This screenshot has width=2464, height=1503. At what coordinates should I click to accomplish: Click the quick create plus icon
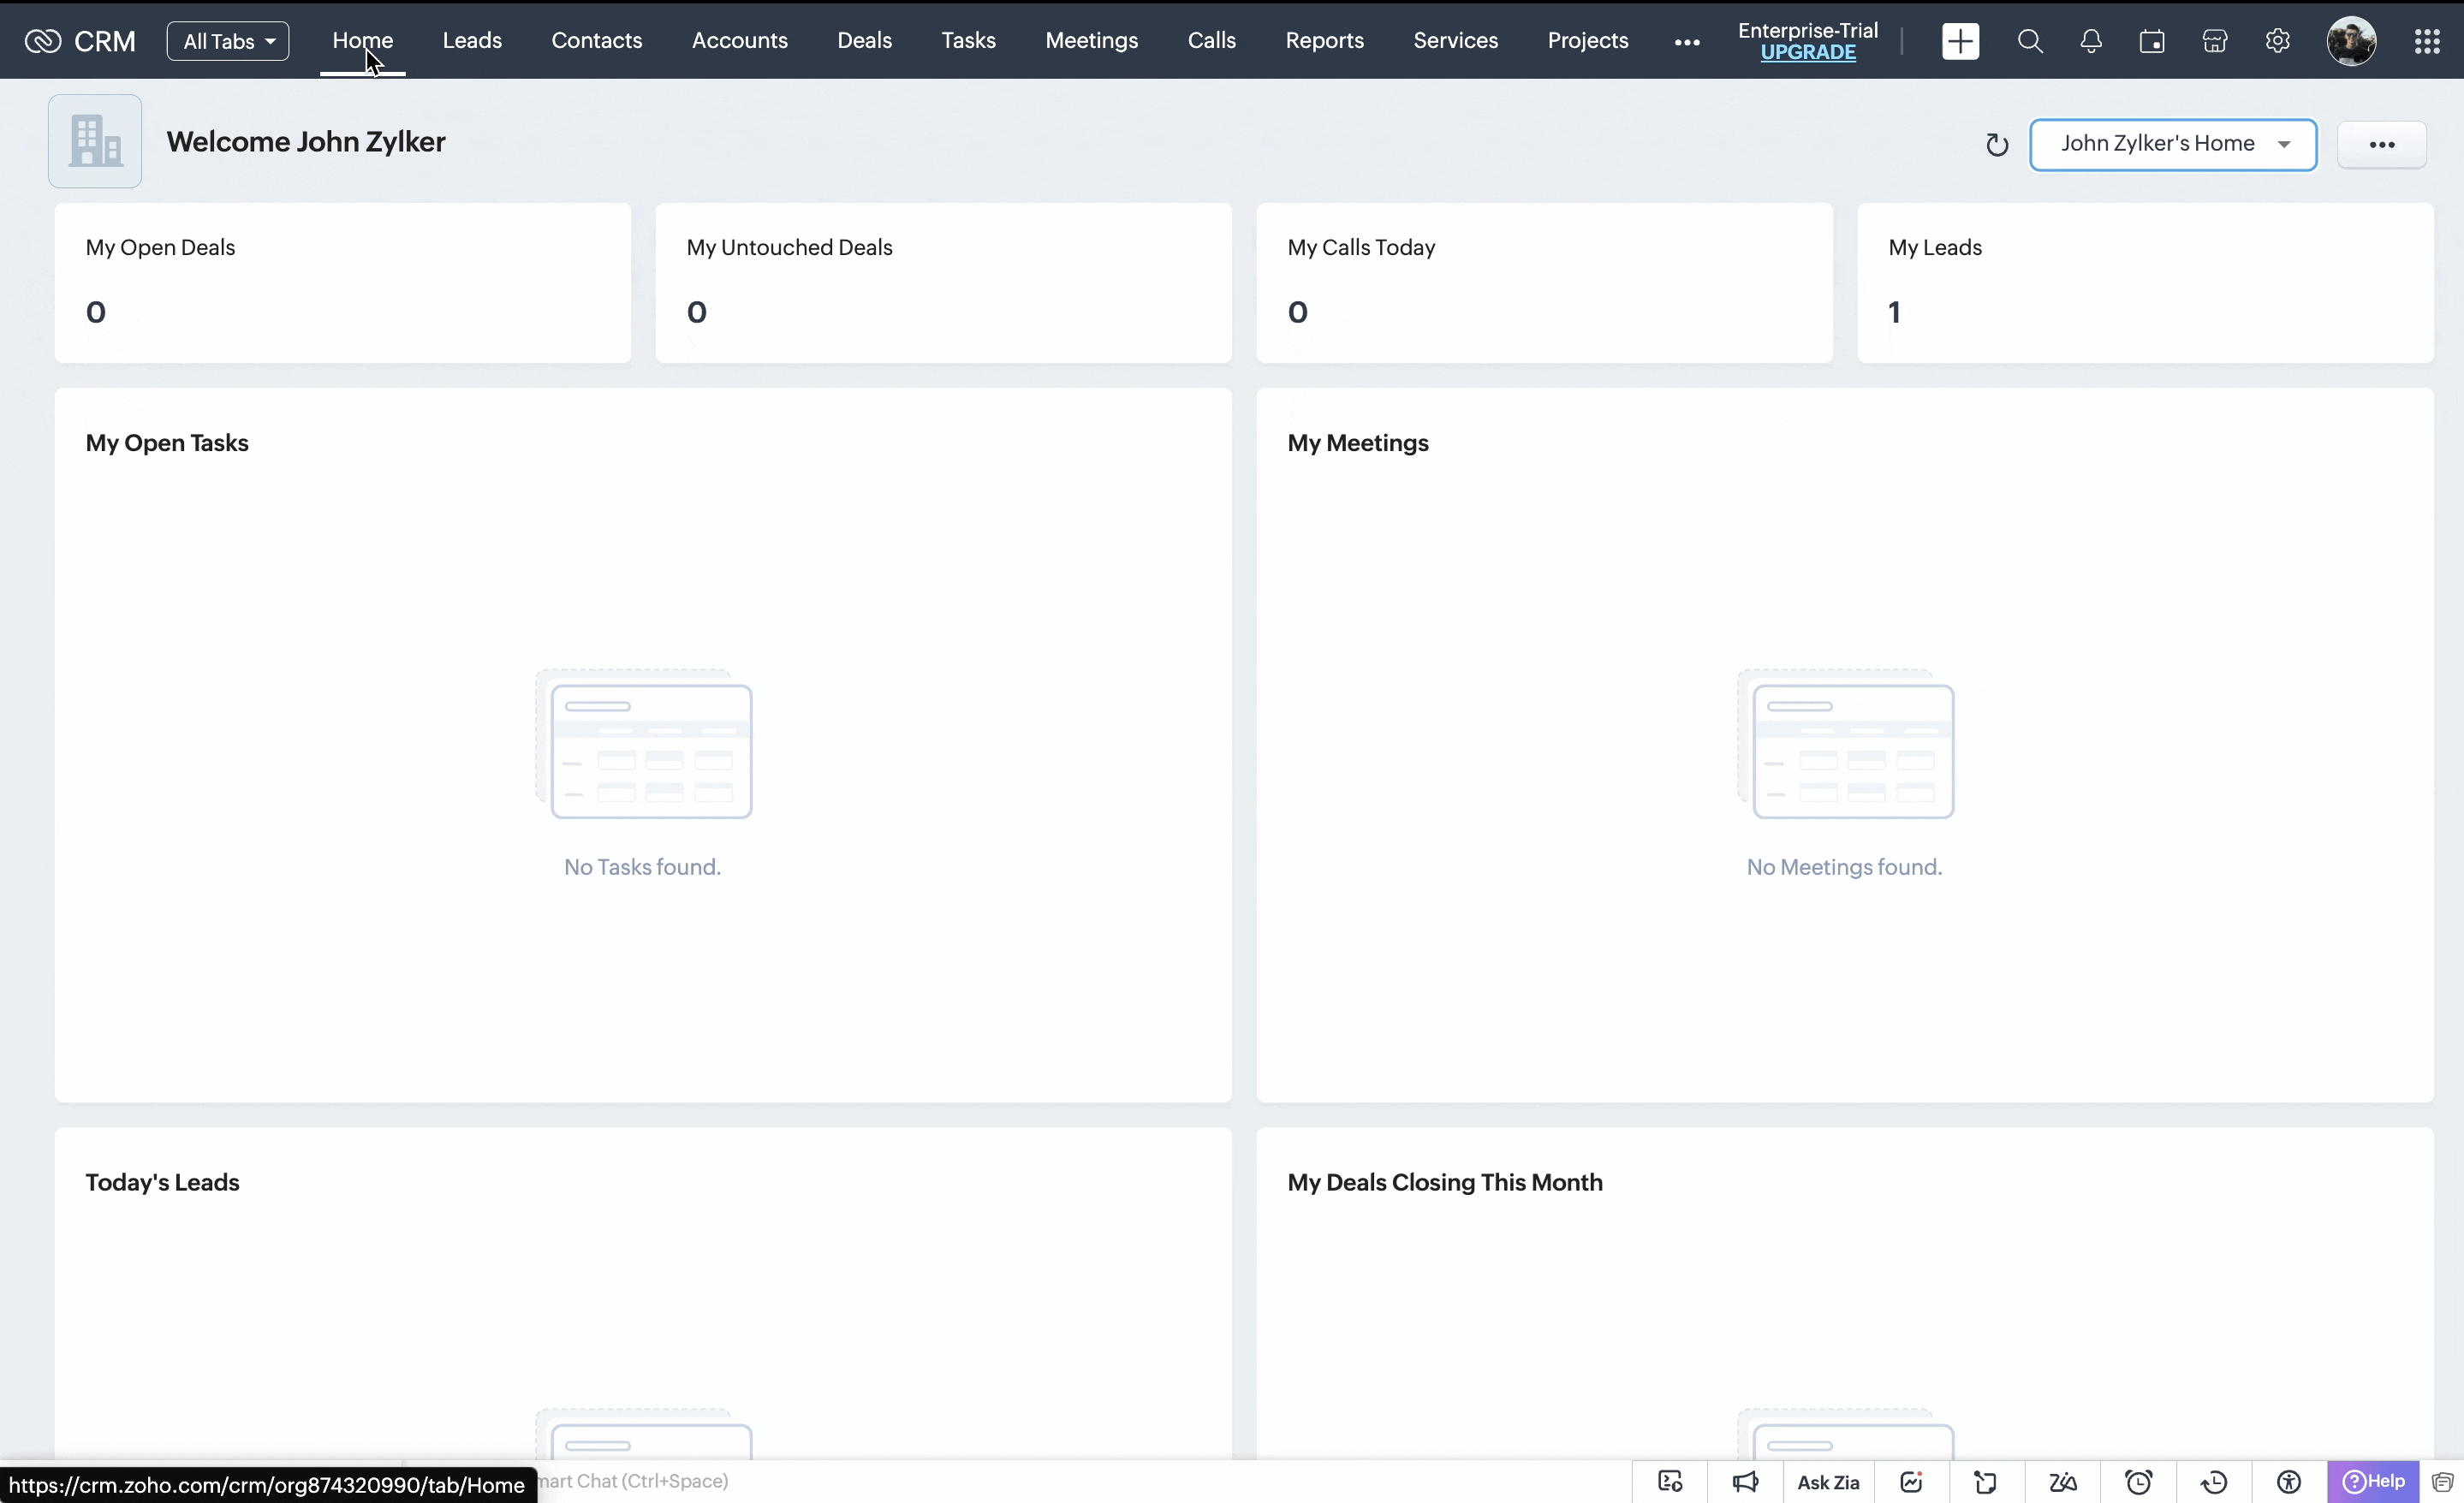click(x=1960, y=41)
